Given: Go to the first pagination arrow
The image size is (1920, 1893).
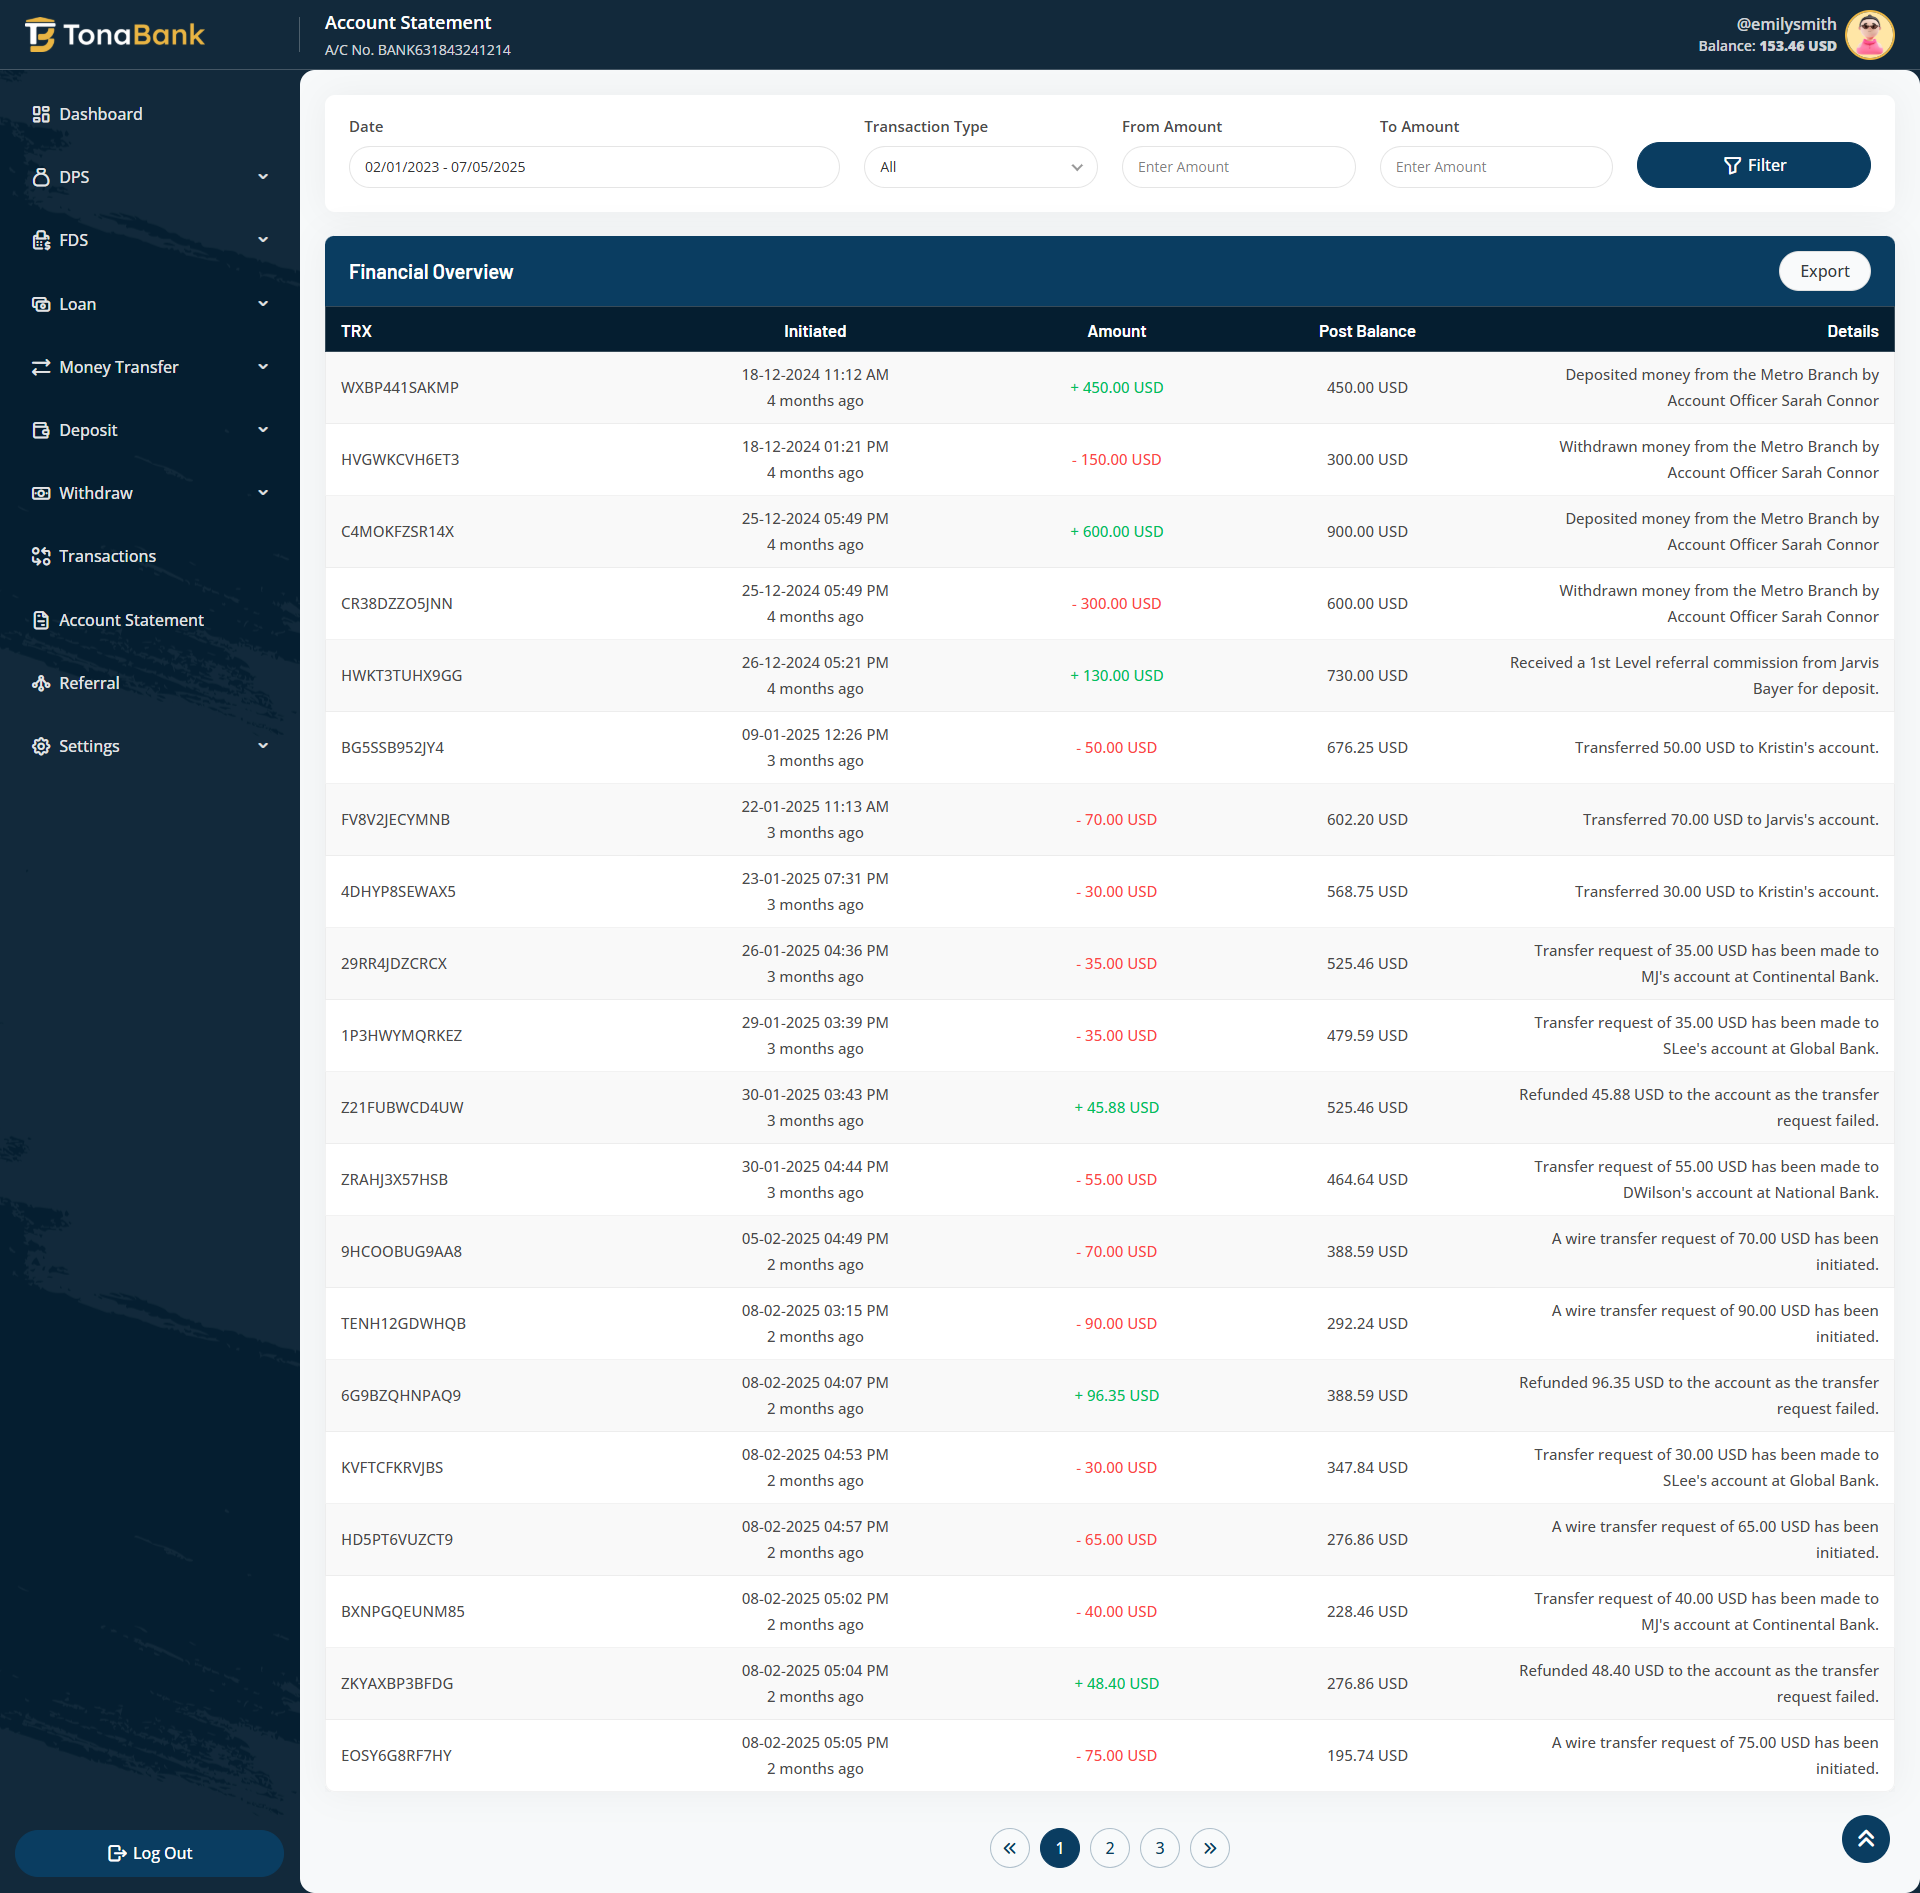Looking at the screenshot, I should (x=1009, y=1848).
